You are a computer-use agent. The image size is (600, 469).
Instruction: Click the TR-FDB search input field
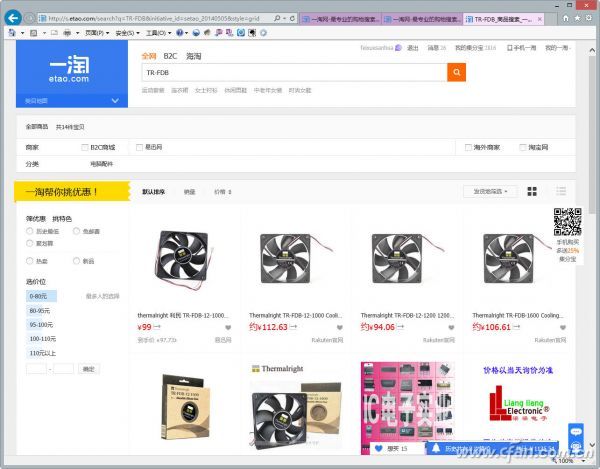294,72
